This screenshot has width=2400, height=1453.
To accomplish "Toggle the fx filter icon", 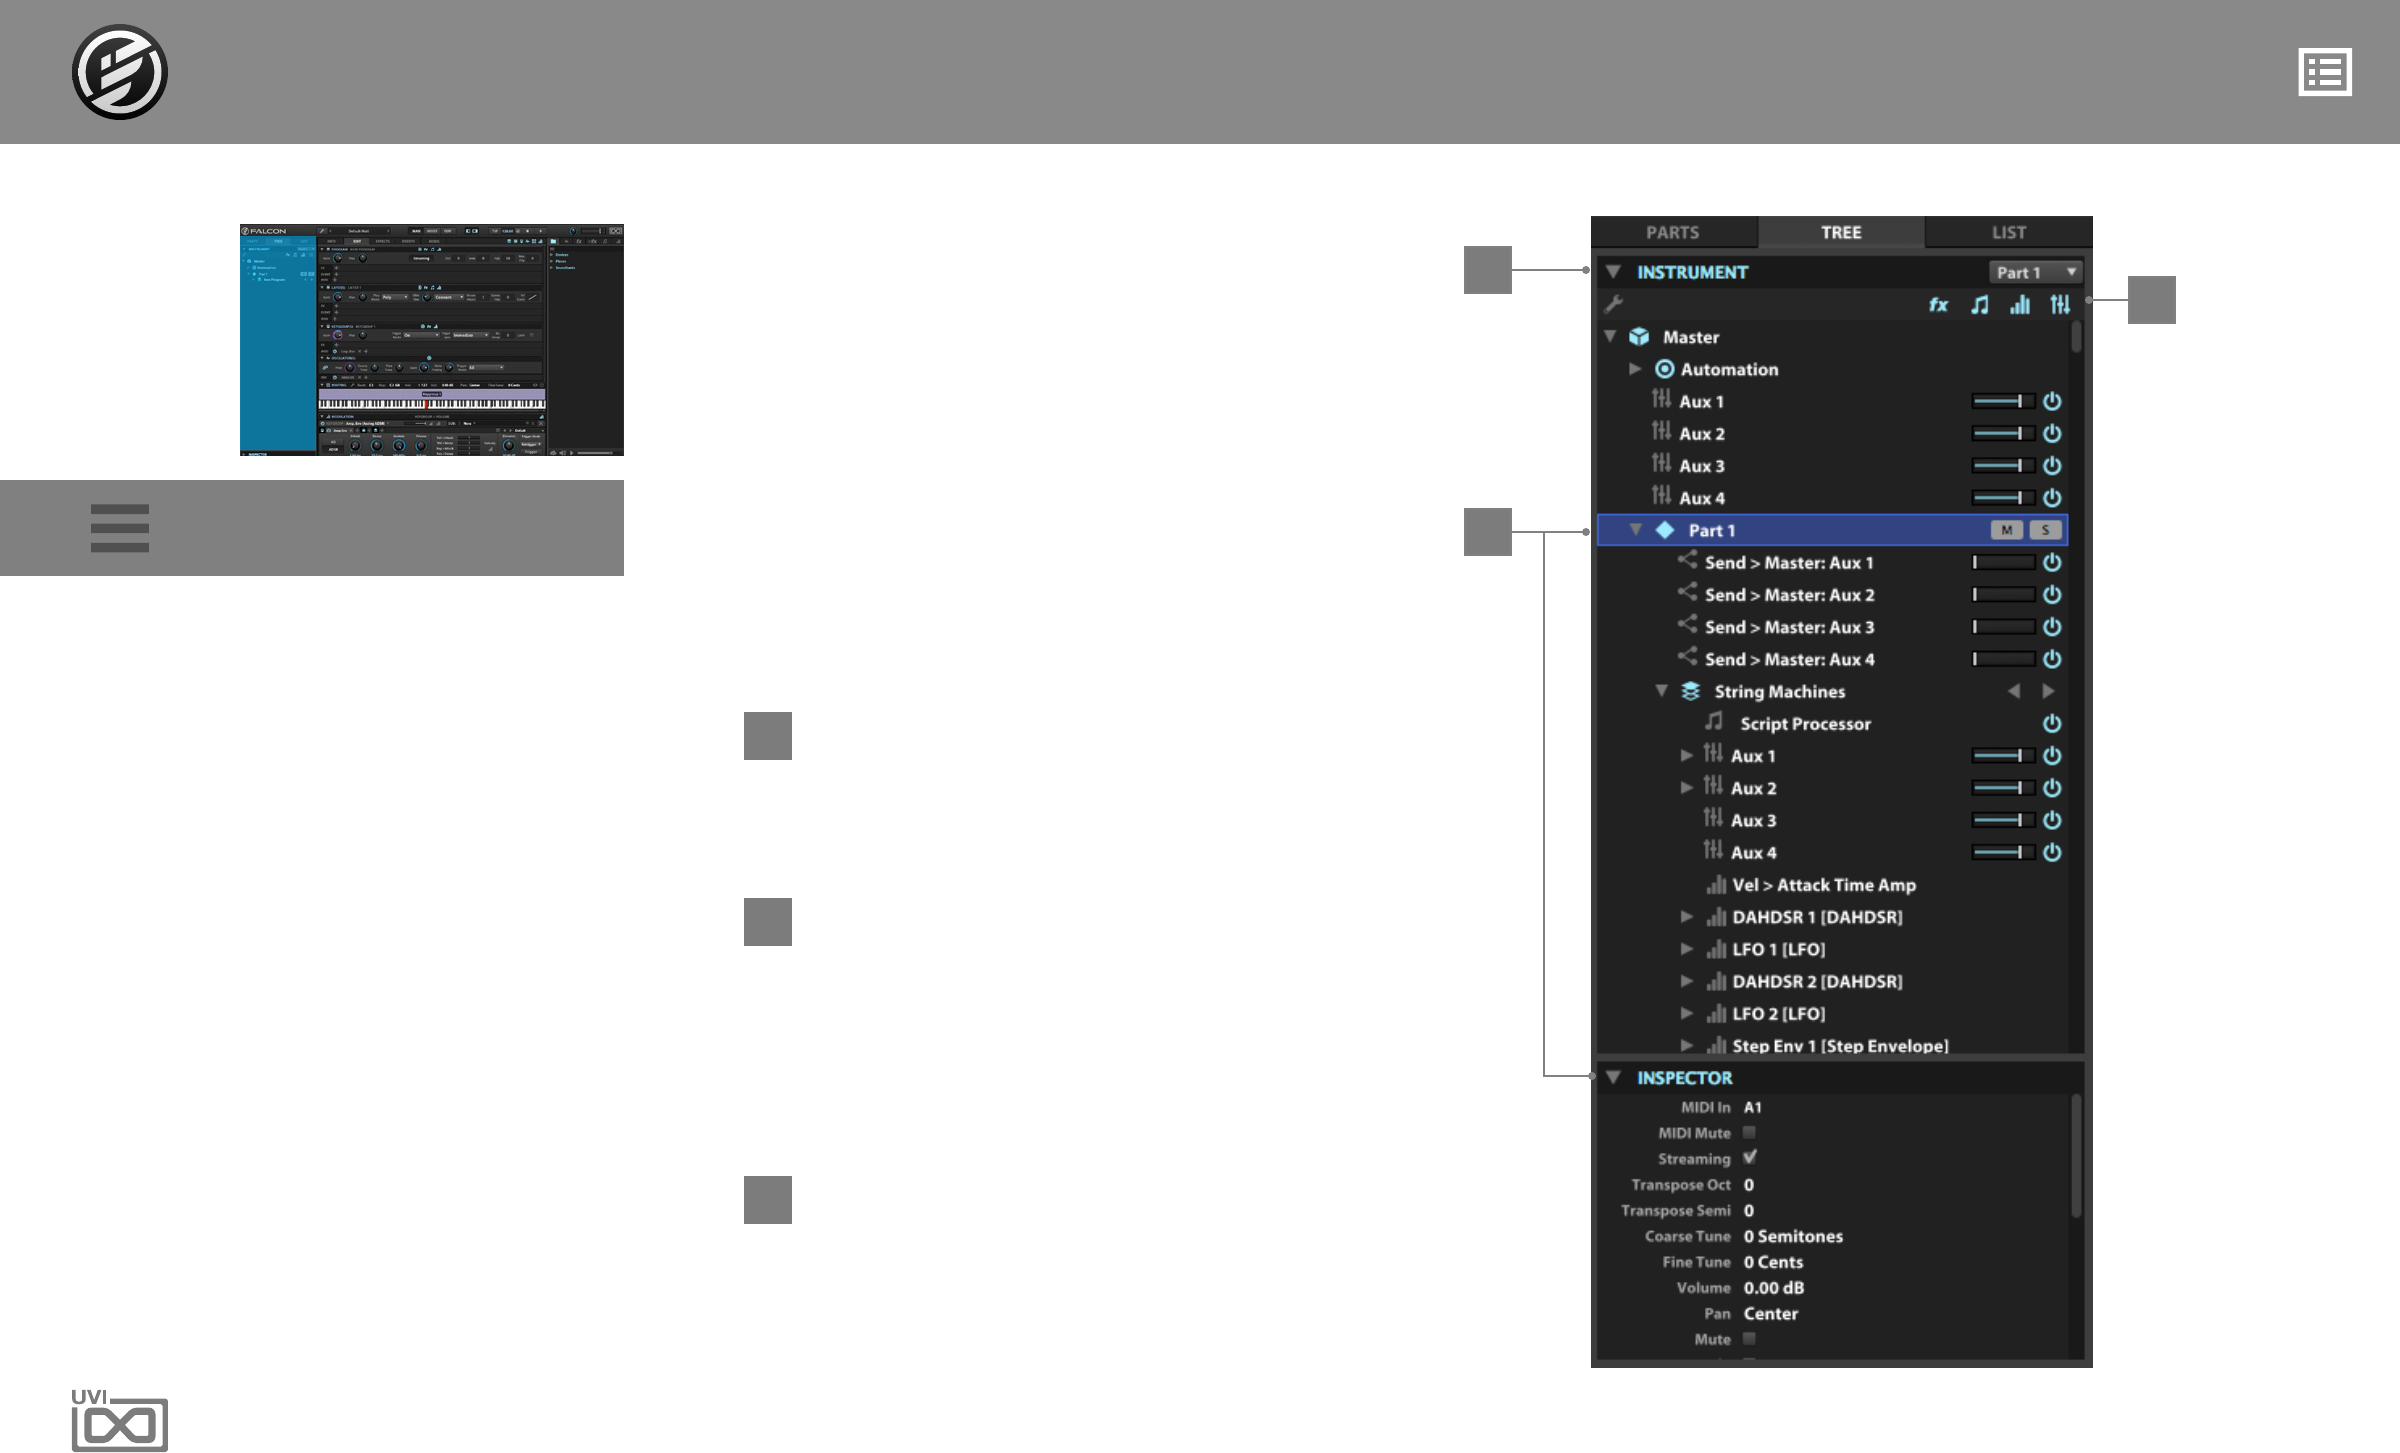I will [x=1938, y=305].
